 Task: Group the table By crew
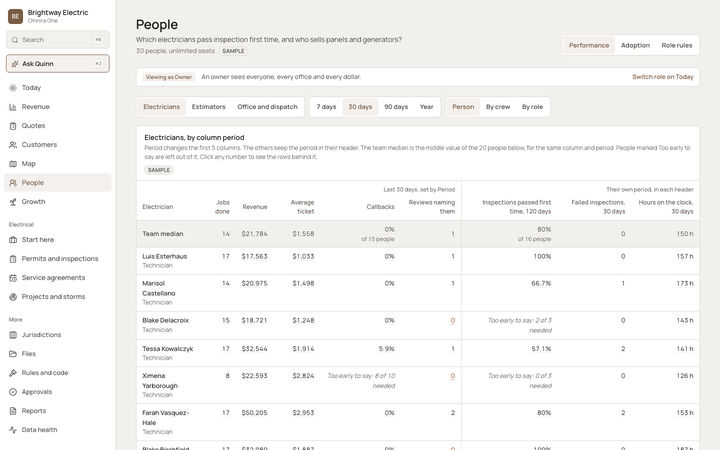[x=498, y=107]
